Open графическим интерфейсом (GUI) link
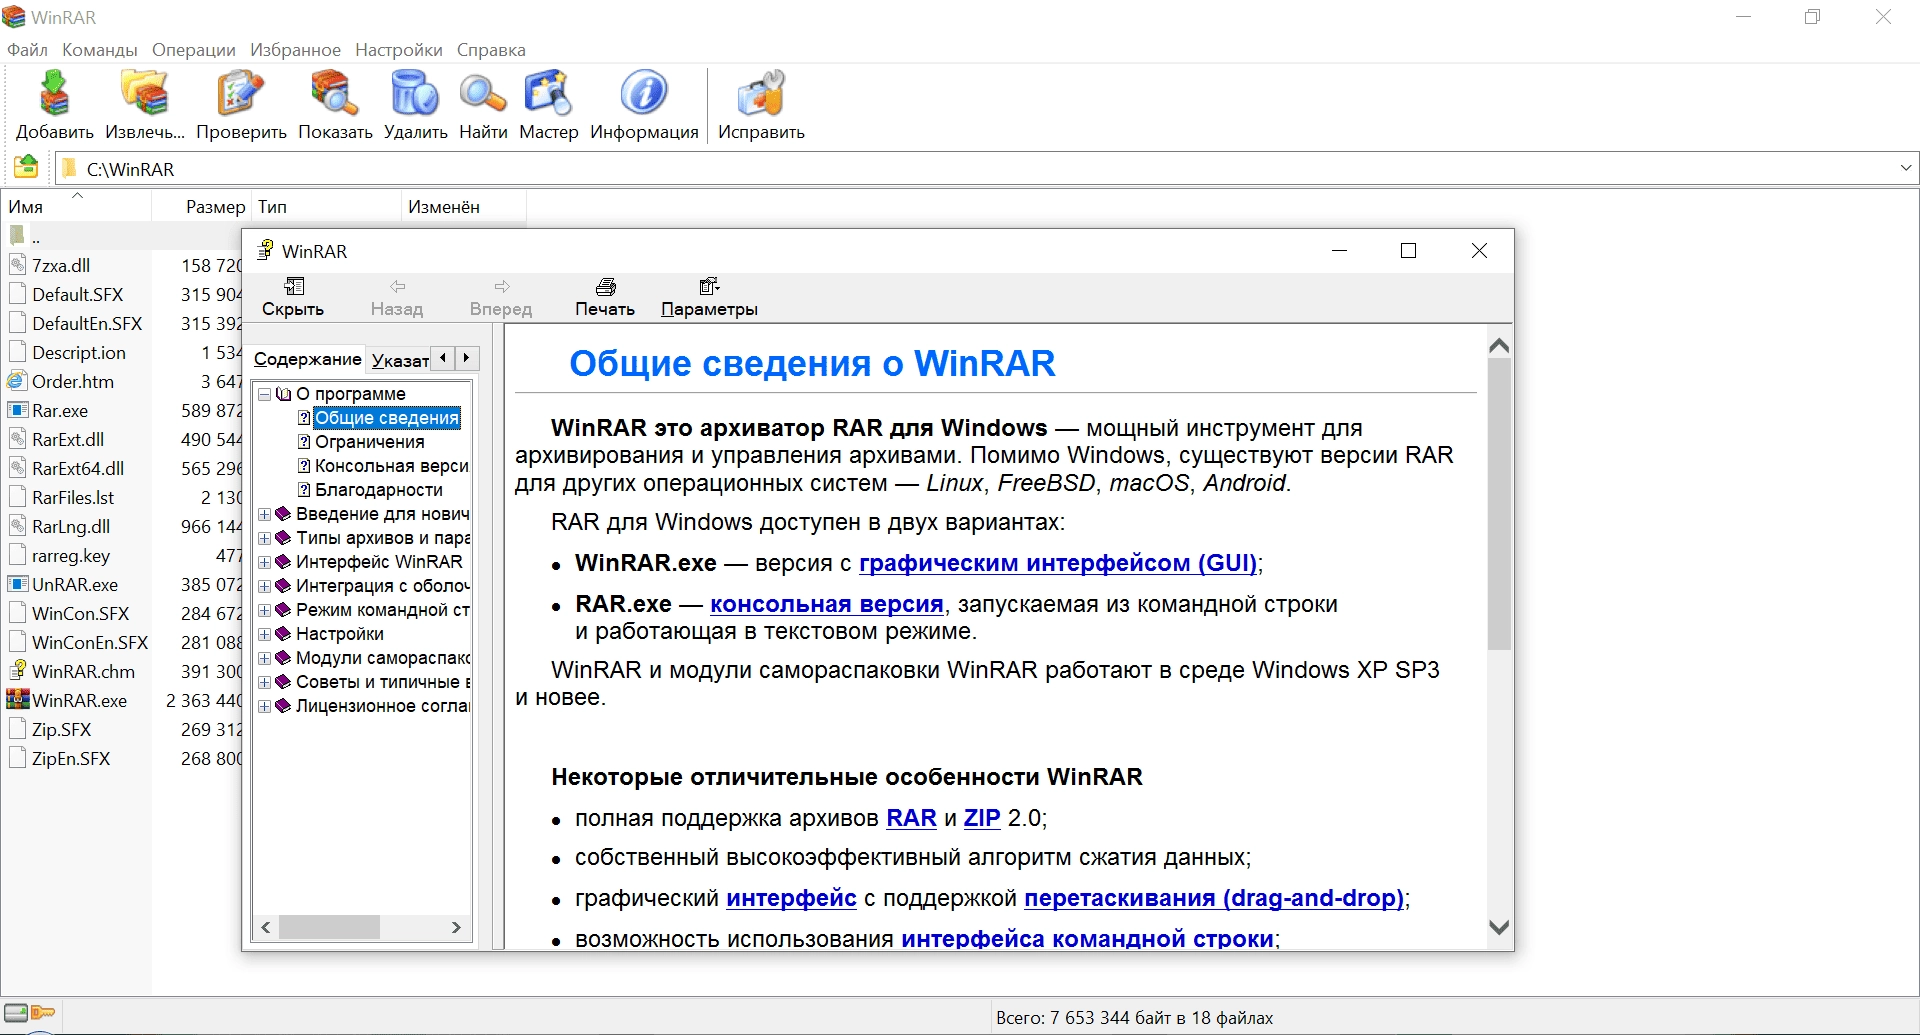1920x1035 pixels. pos(1058,563)
